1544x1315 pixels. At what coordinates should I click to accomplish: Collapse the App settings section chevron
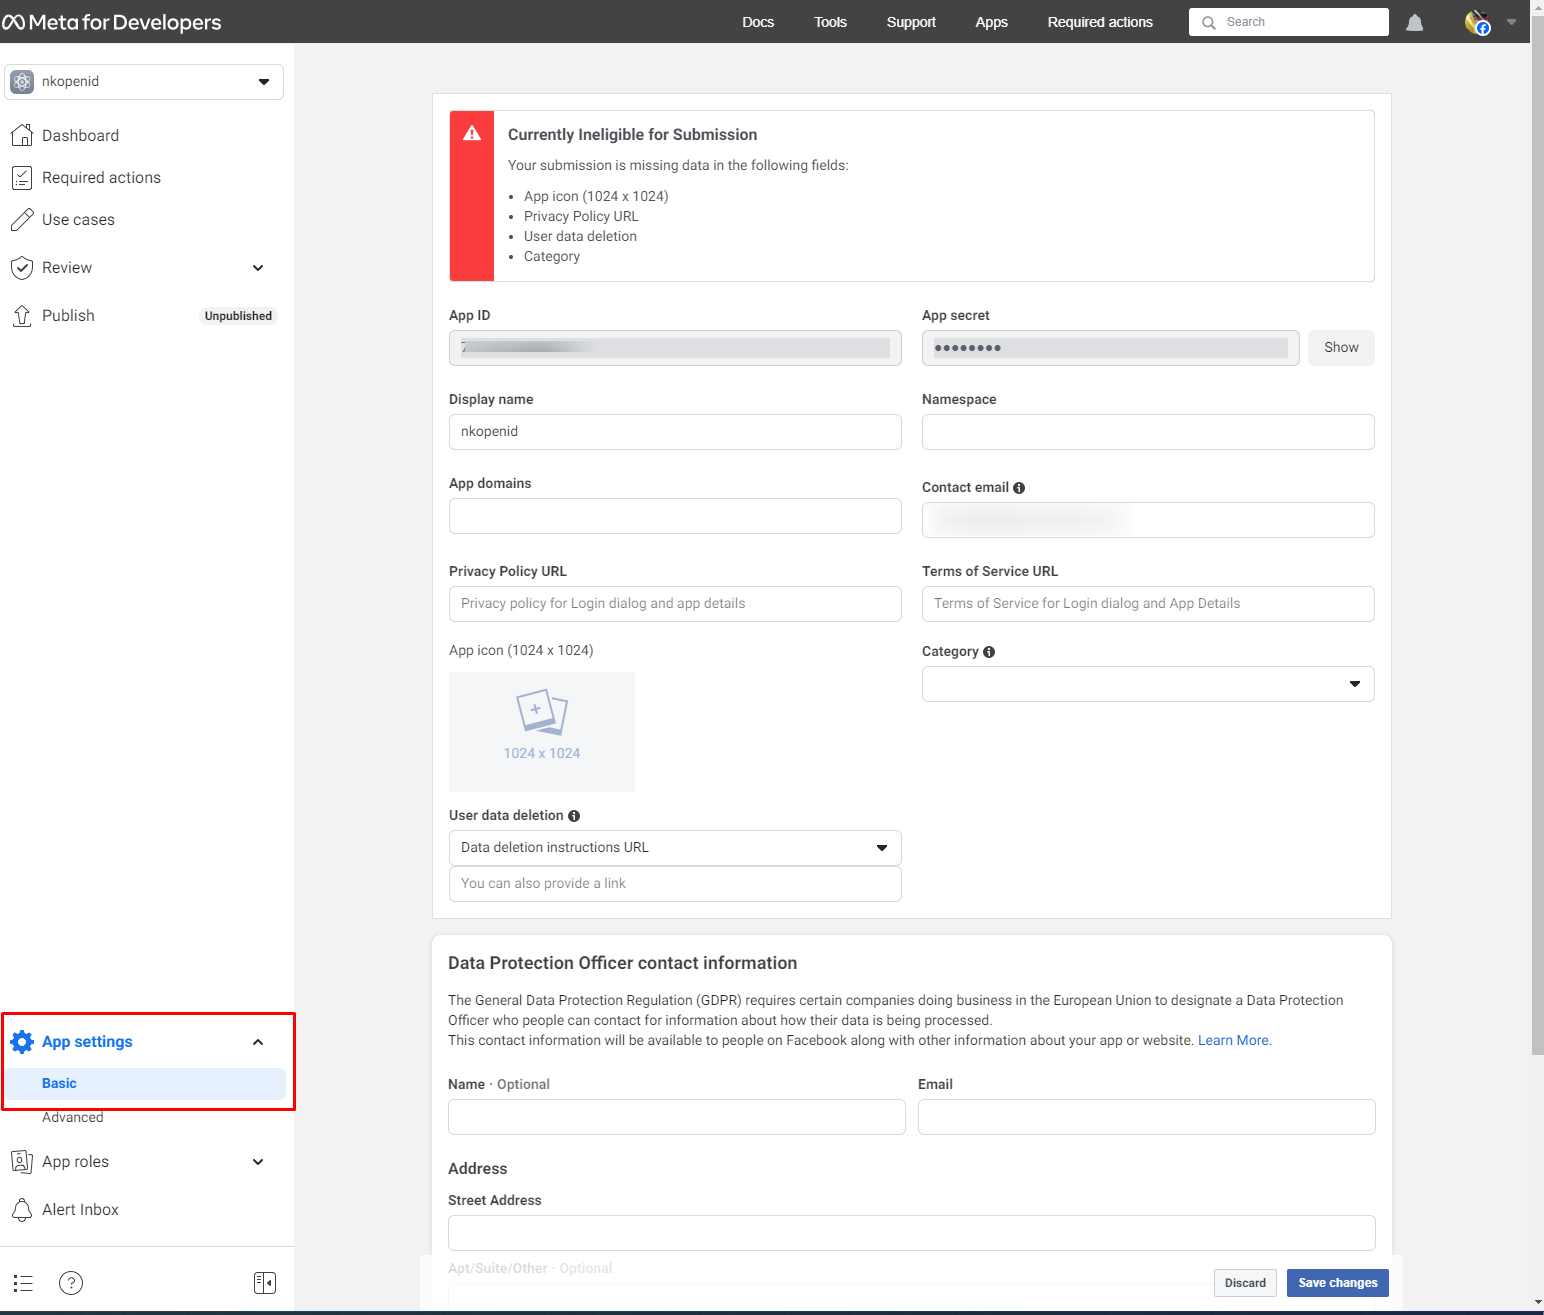tap(258, 1042)
